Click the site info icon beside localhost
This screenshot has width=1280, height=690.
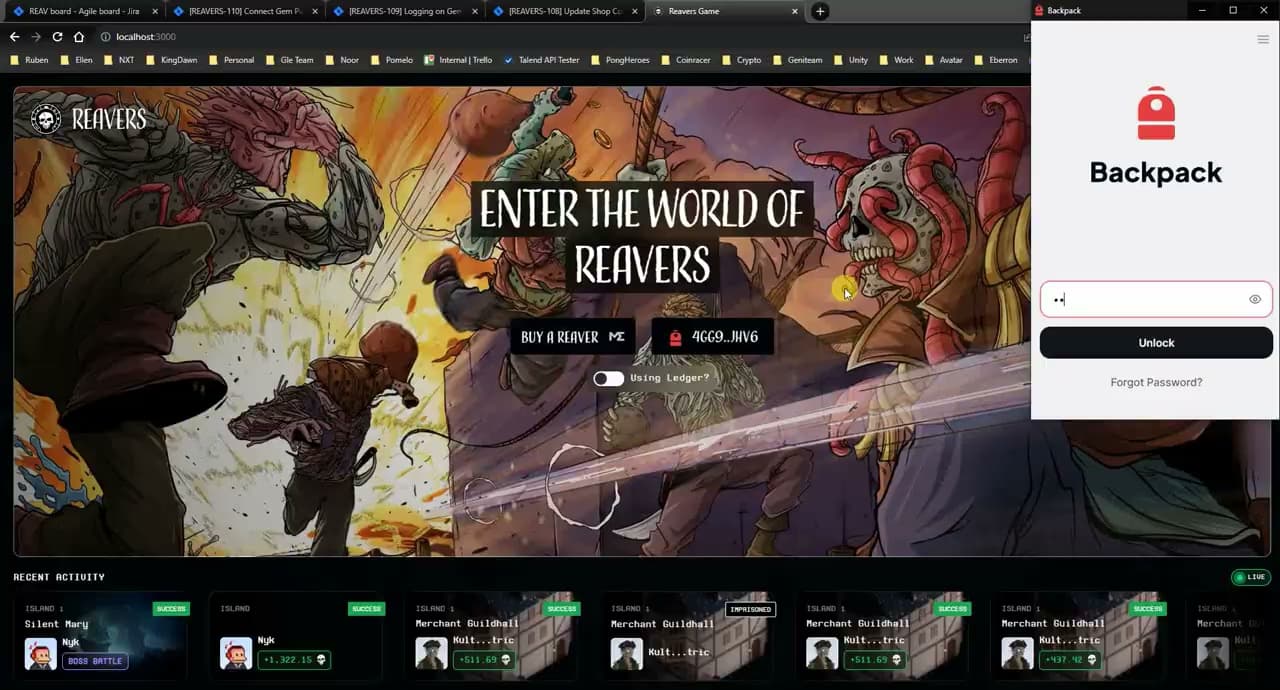tap(105, 37)
